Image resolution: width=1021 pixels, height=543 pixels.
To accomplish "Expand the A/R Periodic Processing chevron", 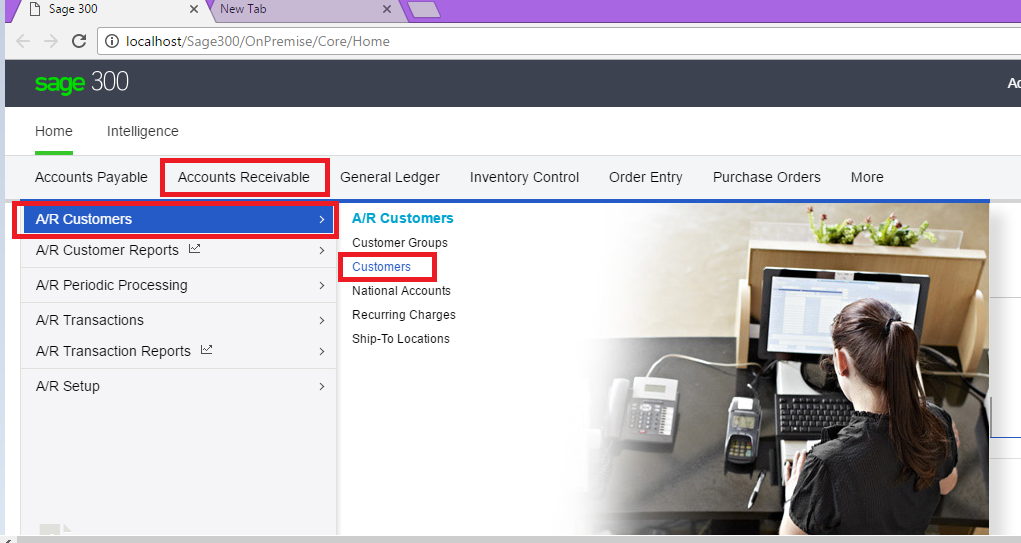I will coord(322,285).
